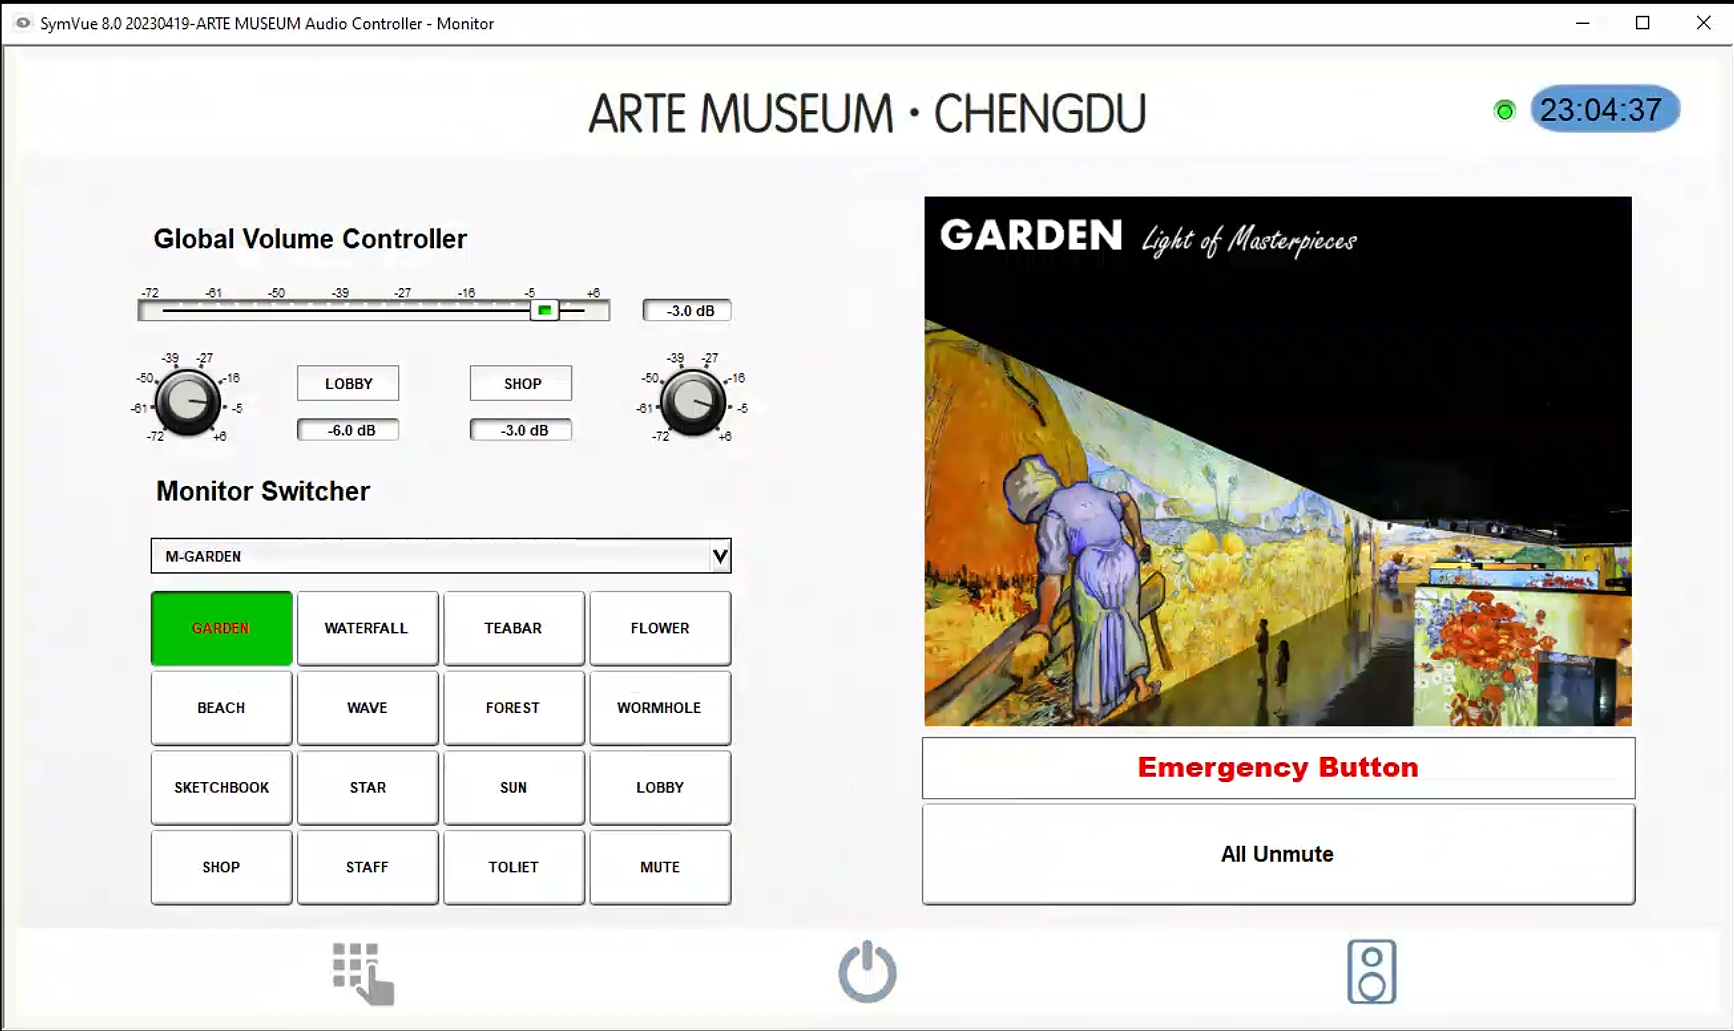
Task: Click the global volume slider handle
Action: coord(544,310)
